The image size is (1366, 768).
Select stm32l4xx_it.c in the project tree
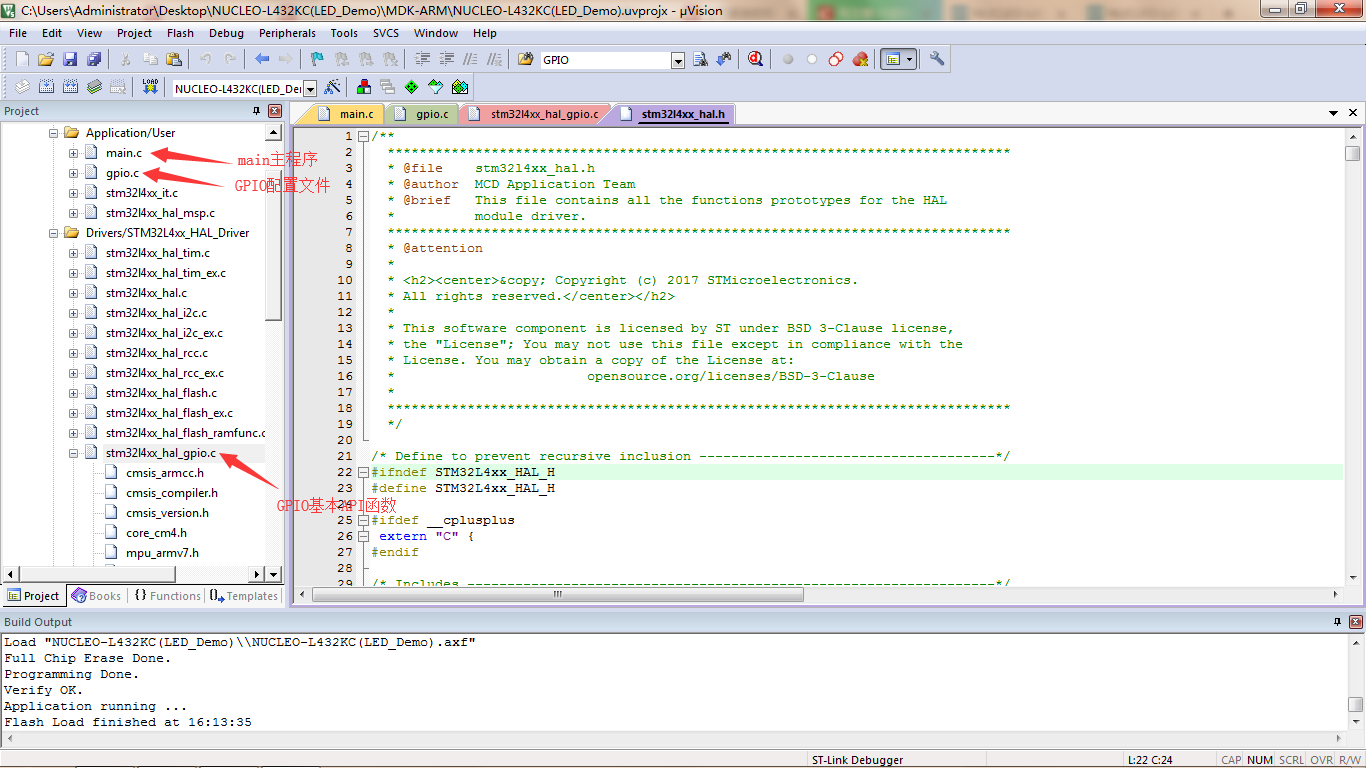click(x=142, y=193)
